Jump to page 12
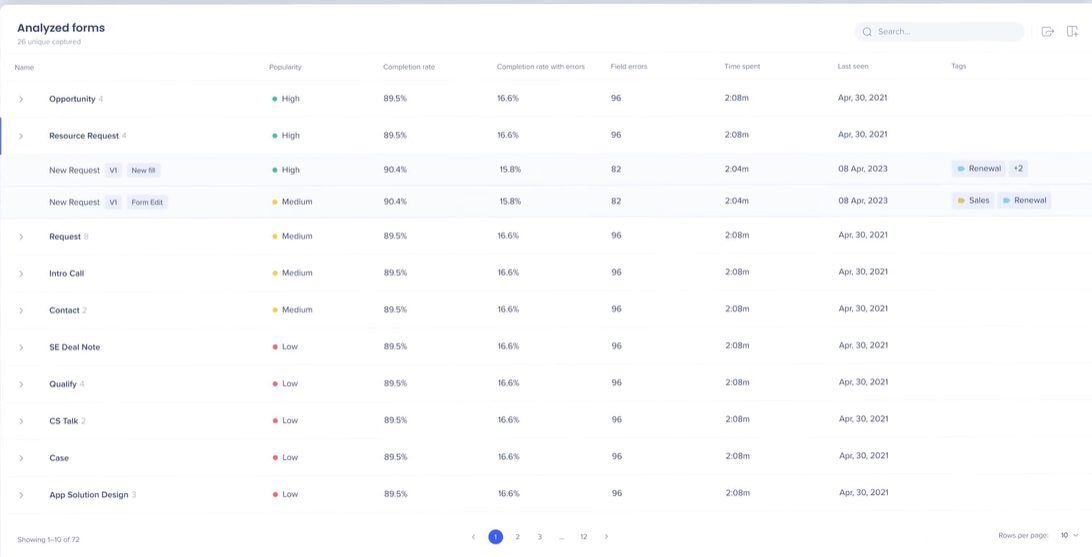The image size is (1092, 557). tap(584, 537)
